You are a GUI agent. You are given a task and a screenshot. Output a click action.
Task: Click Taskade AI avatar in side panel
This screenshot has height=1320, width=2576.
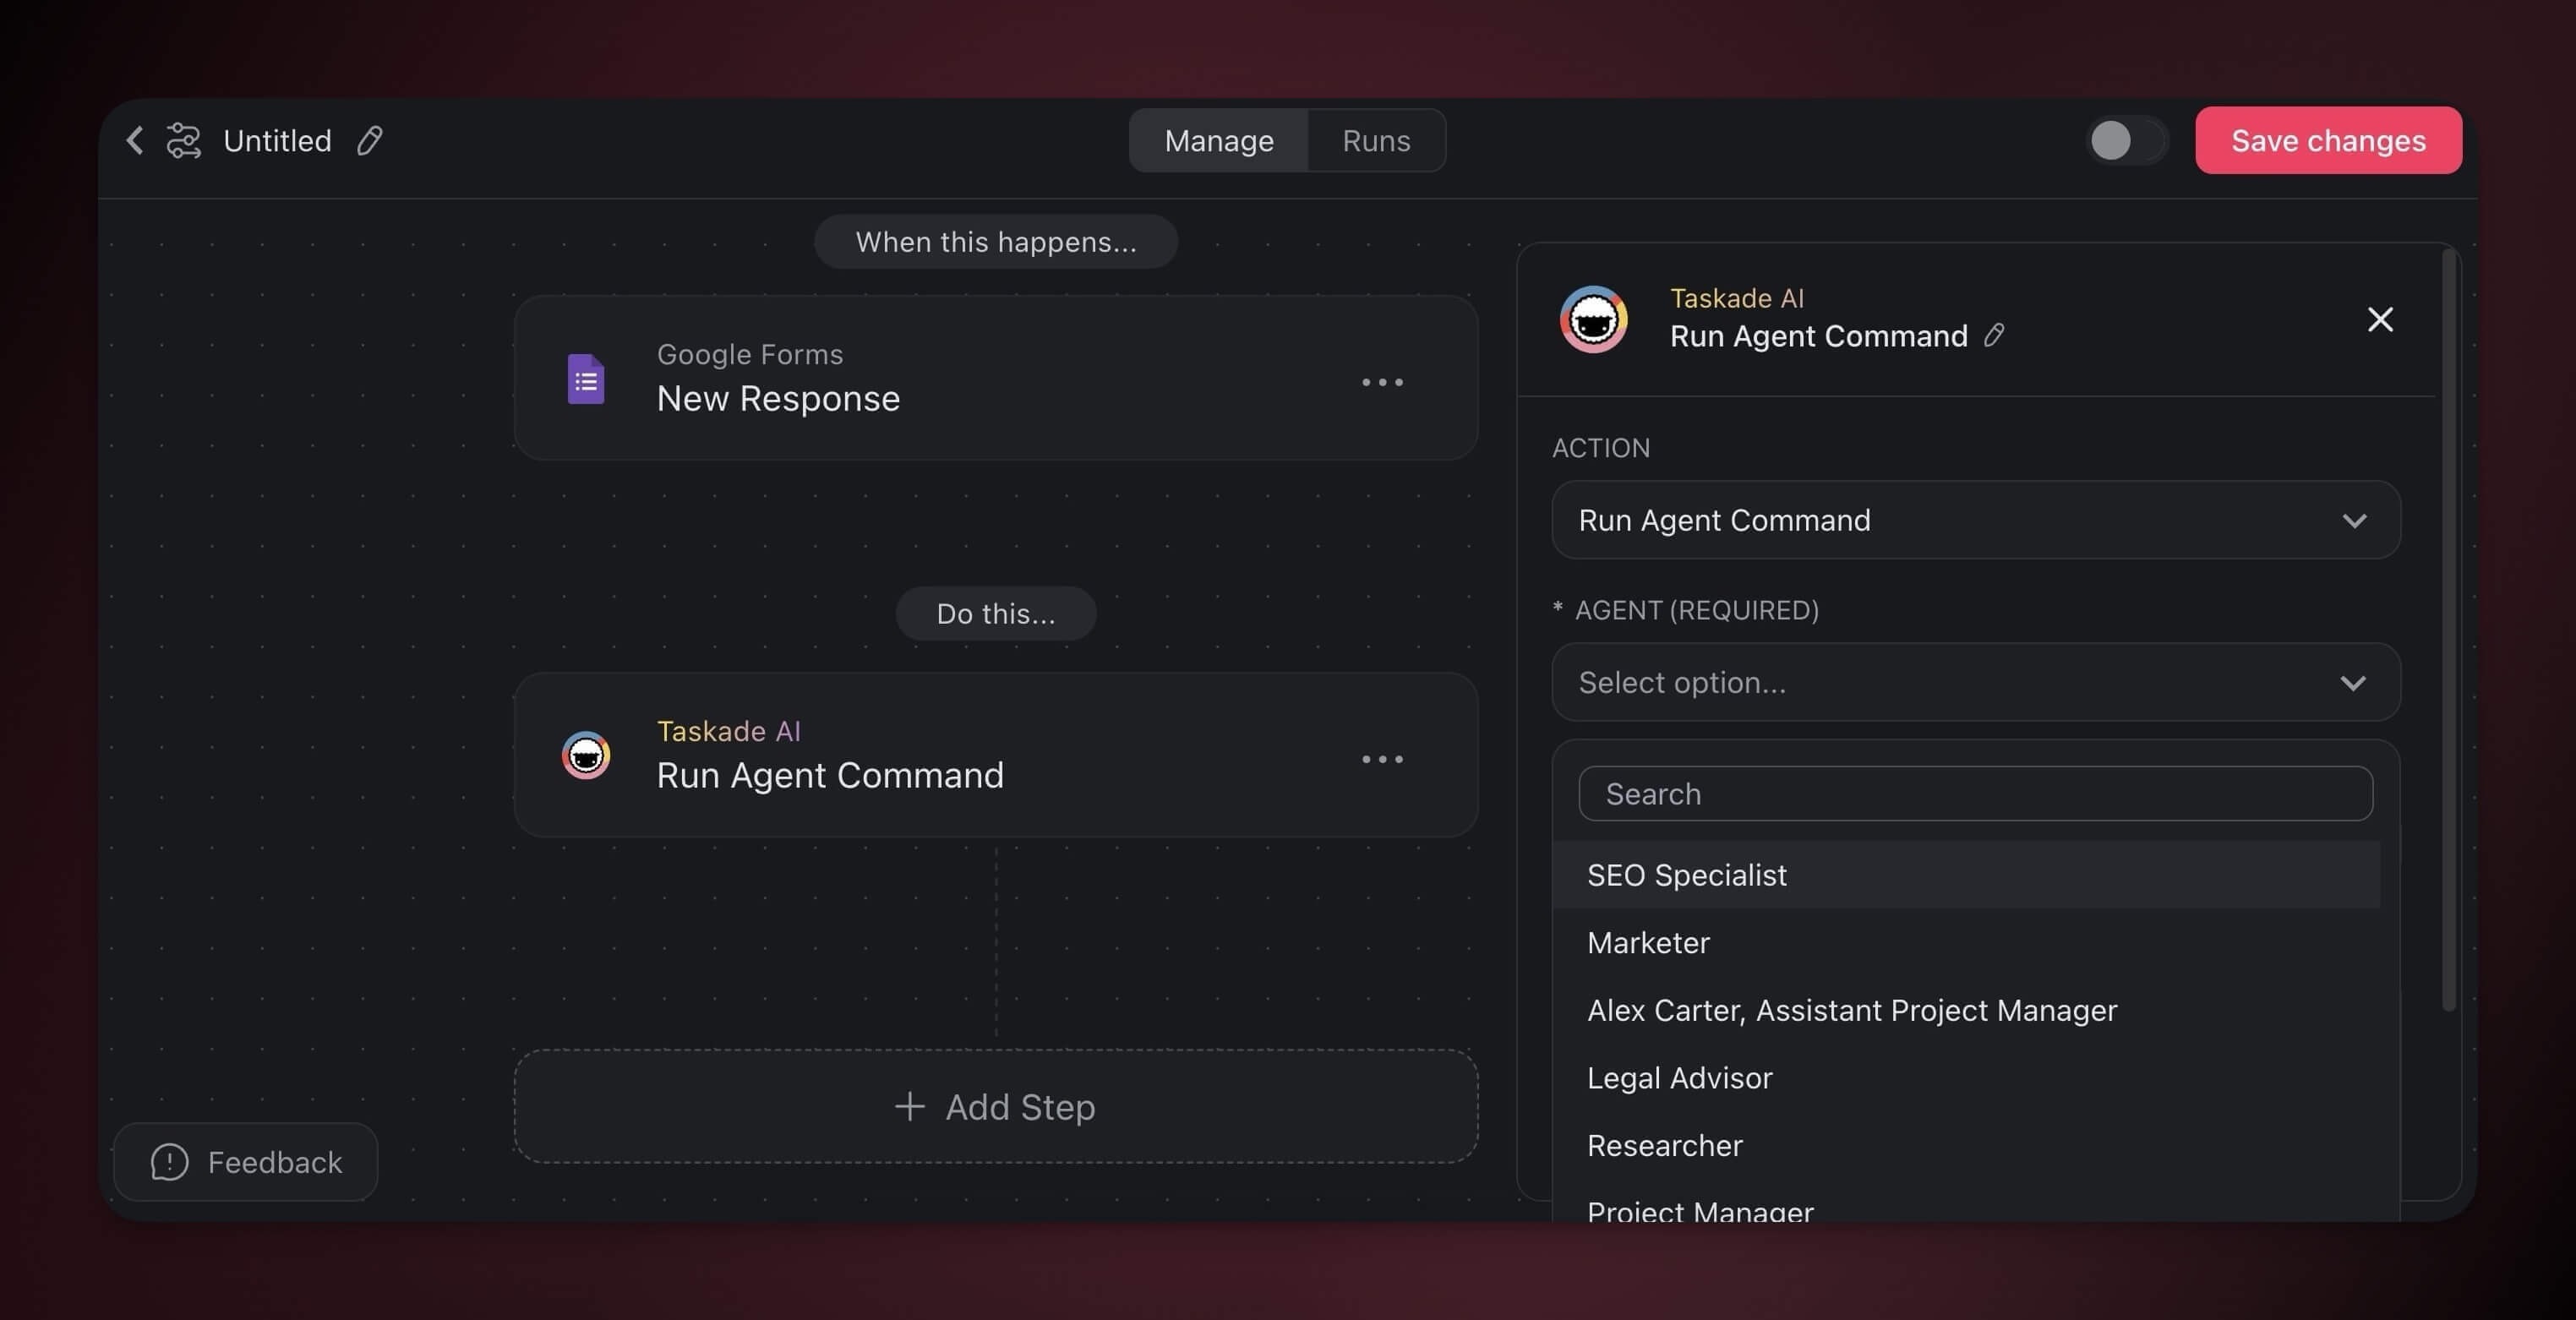click(1593, 319)
